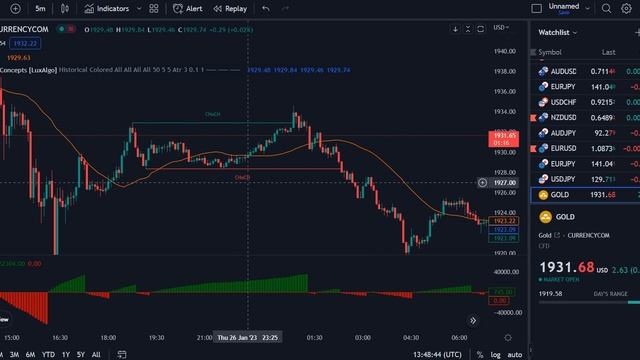Click the maximize chart icon

click(x=480, y=29)
